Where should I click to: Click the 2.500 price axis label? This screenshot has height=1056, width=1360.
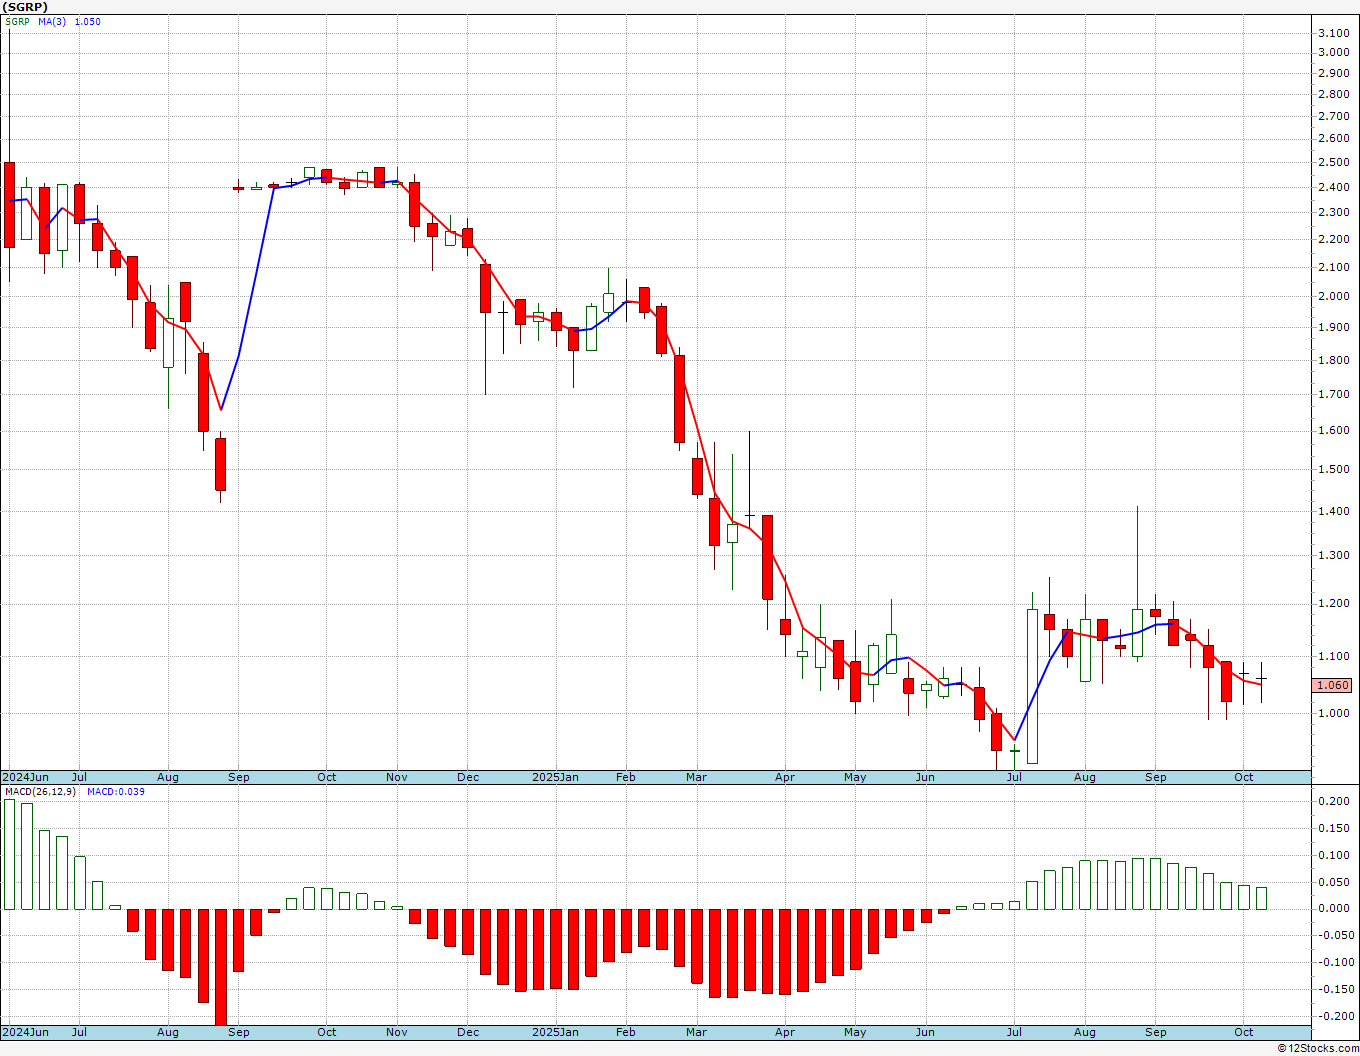click(1334, 162)
